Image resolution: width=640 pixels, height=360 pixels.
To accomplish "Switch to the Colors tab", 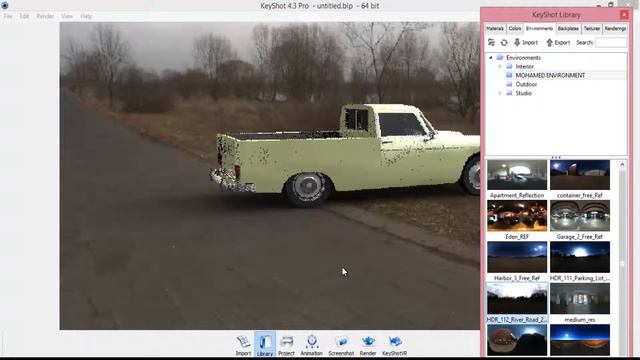I will 515,29.
